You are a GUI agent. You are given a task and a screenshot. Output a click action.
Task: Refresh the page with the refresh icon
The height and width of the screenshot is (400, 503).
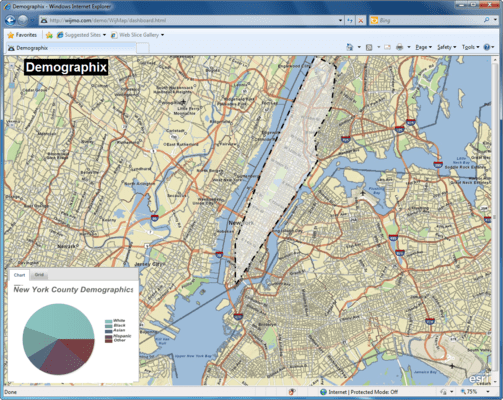(x=350, y=20)
